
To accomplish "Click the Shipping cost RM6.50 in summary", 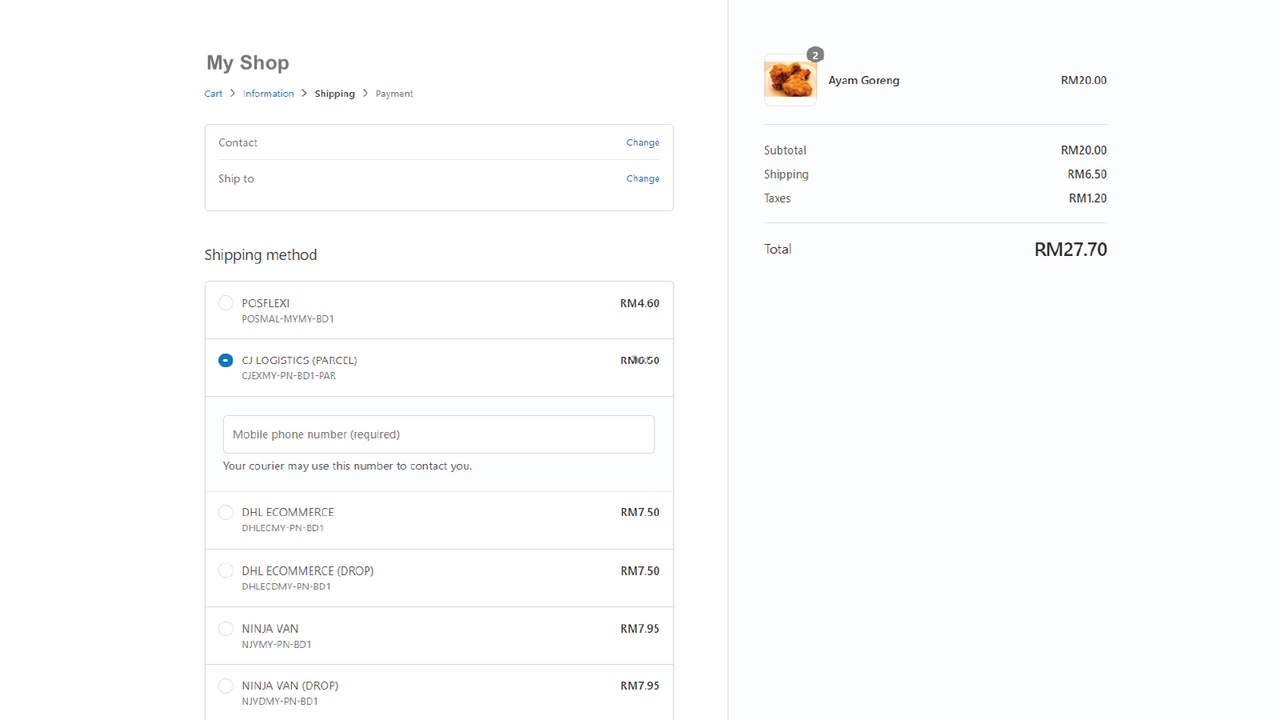I will point(1087,174).
